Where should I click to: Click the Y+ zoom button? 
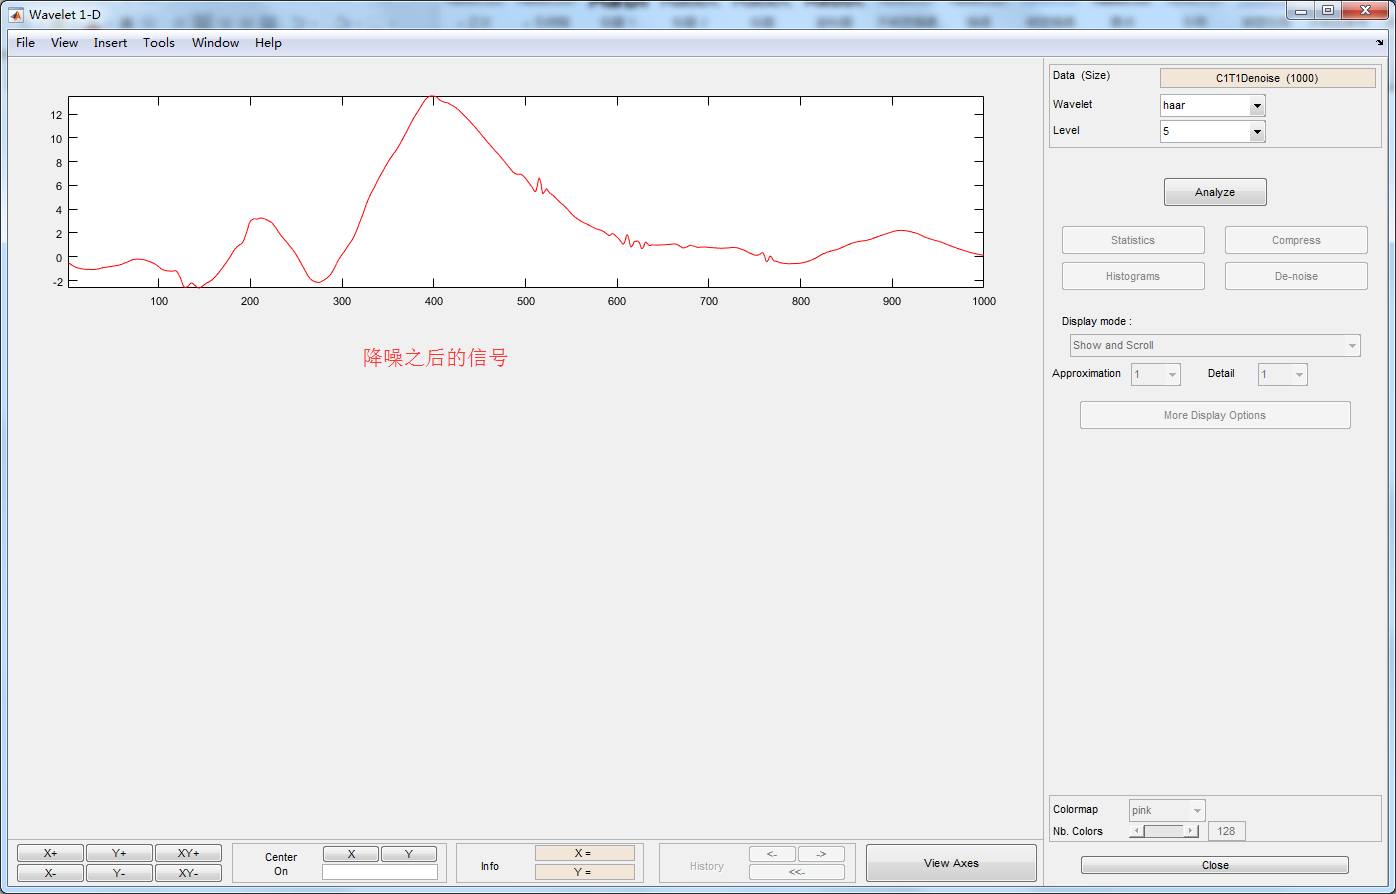click(x=119, y=853)
